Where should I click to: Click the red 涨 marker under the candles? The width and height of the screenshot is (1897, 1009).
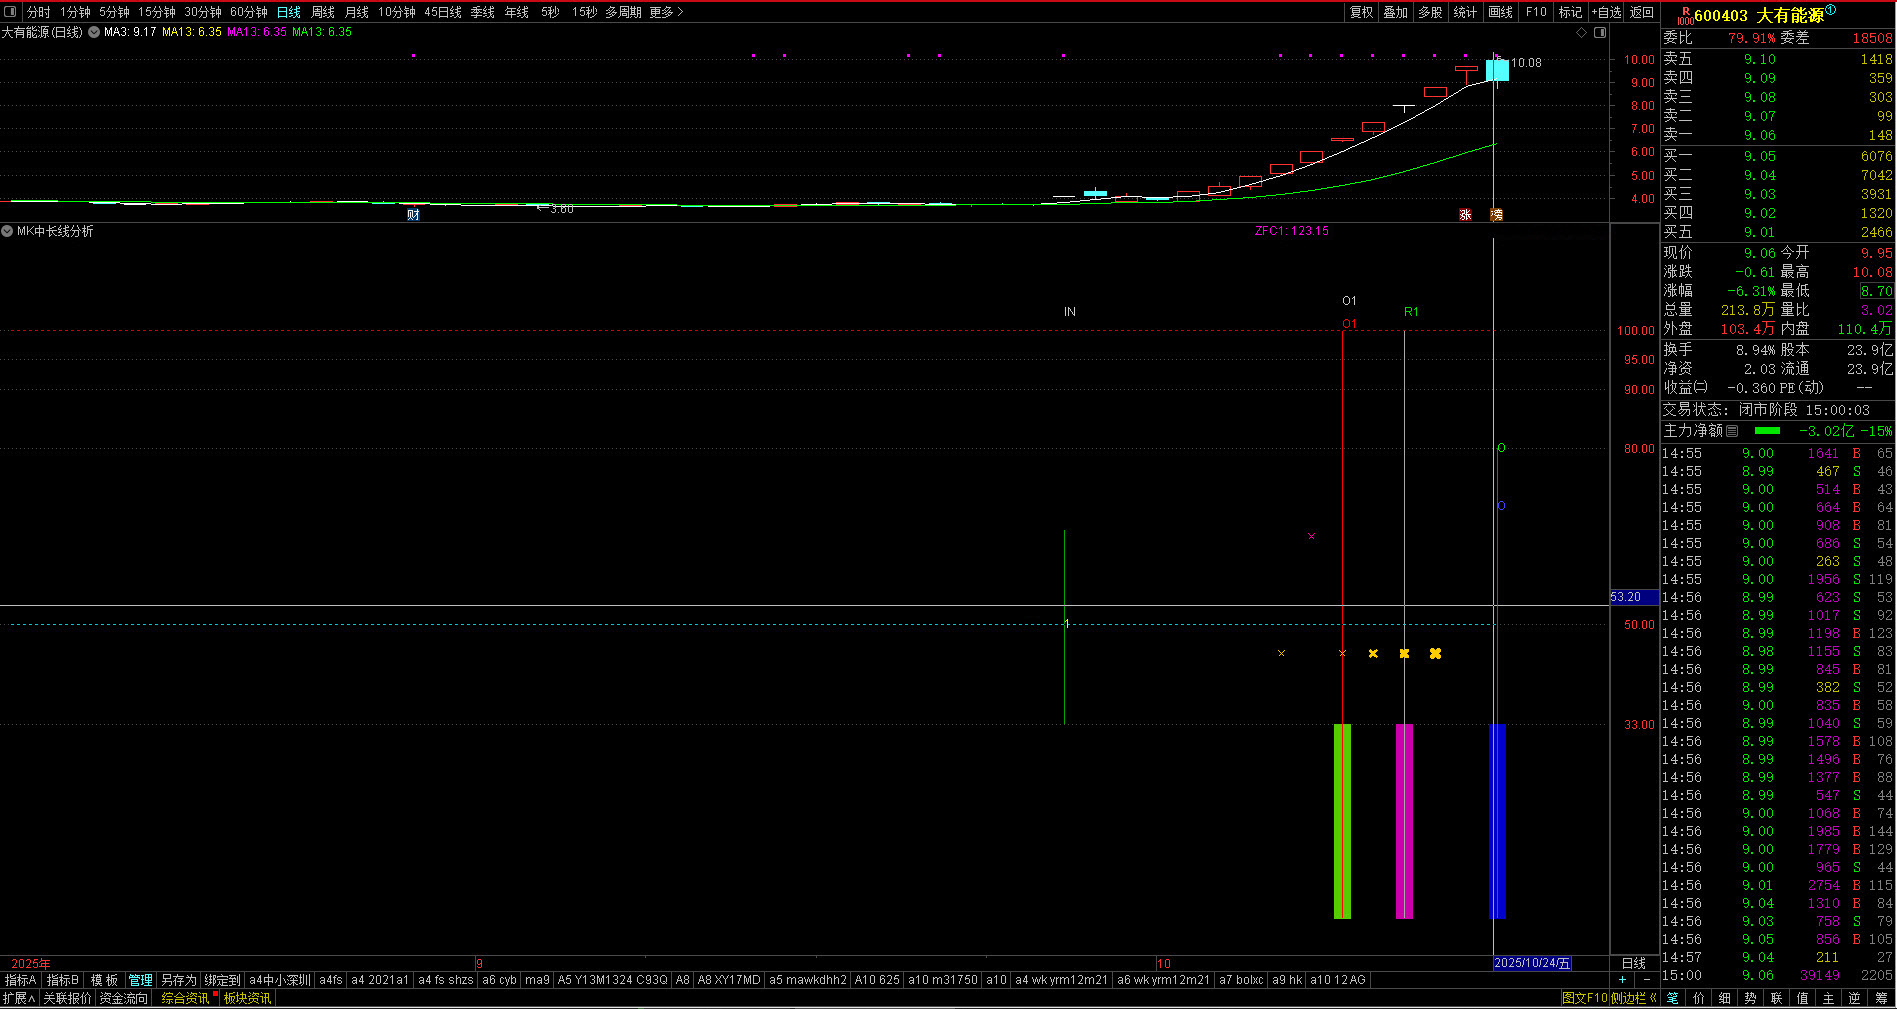pyautogui.click(x=1465, y=215)
